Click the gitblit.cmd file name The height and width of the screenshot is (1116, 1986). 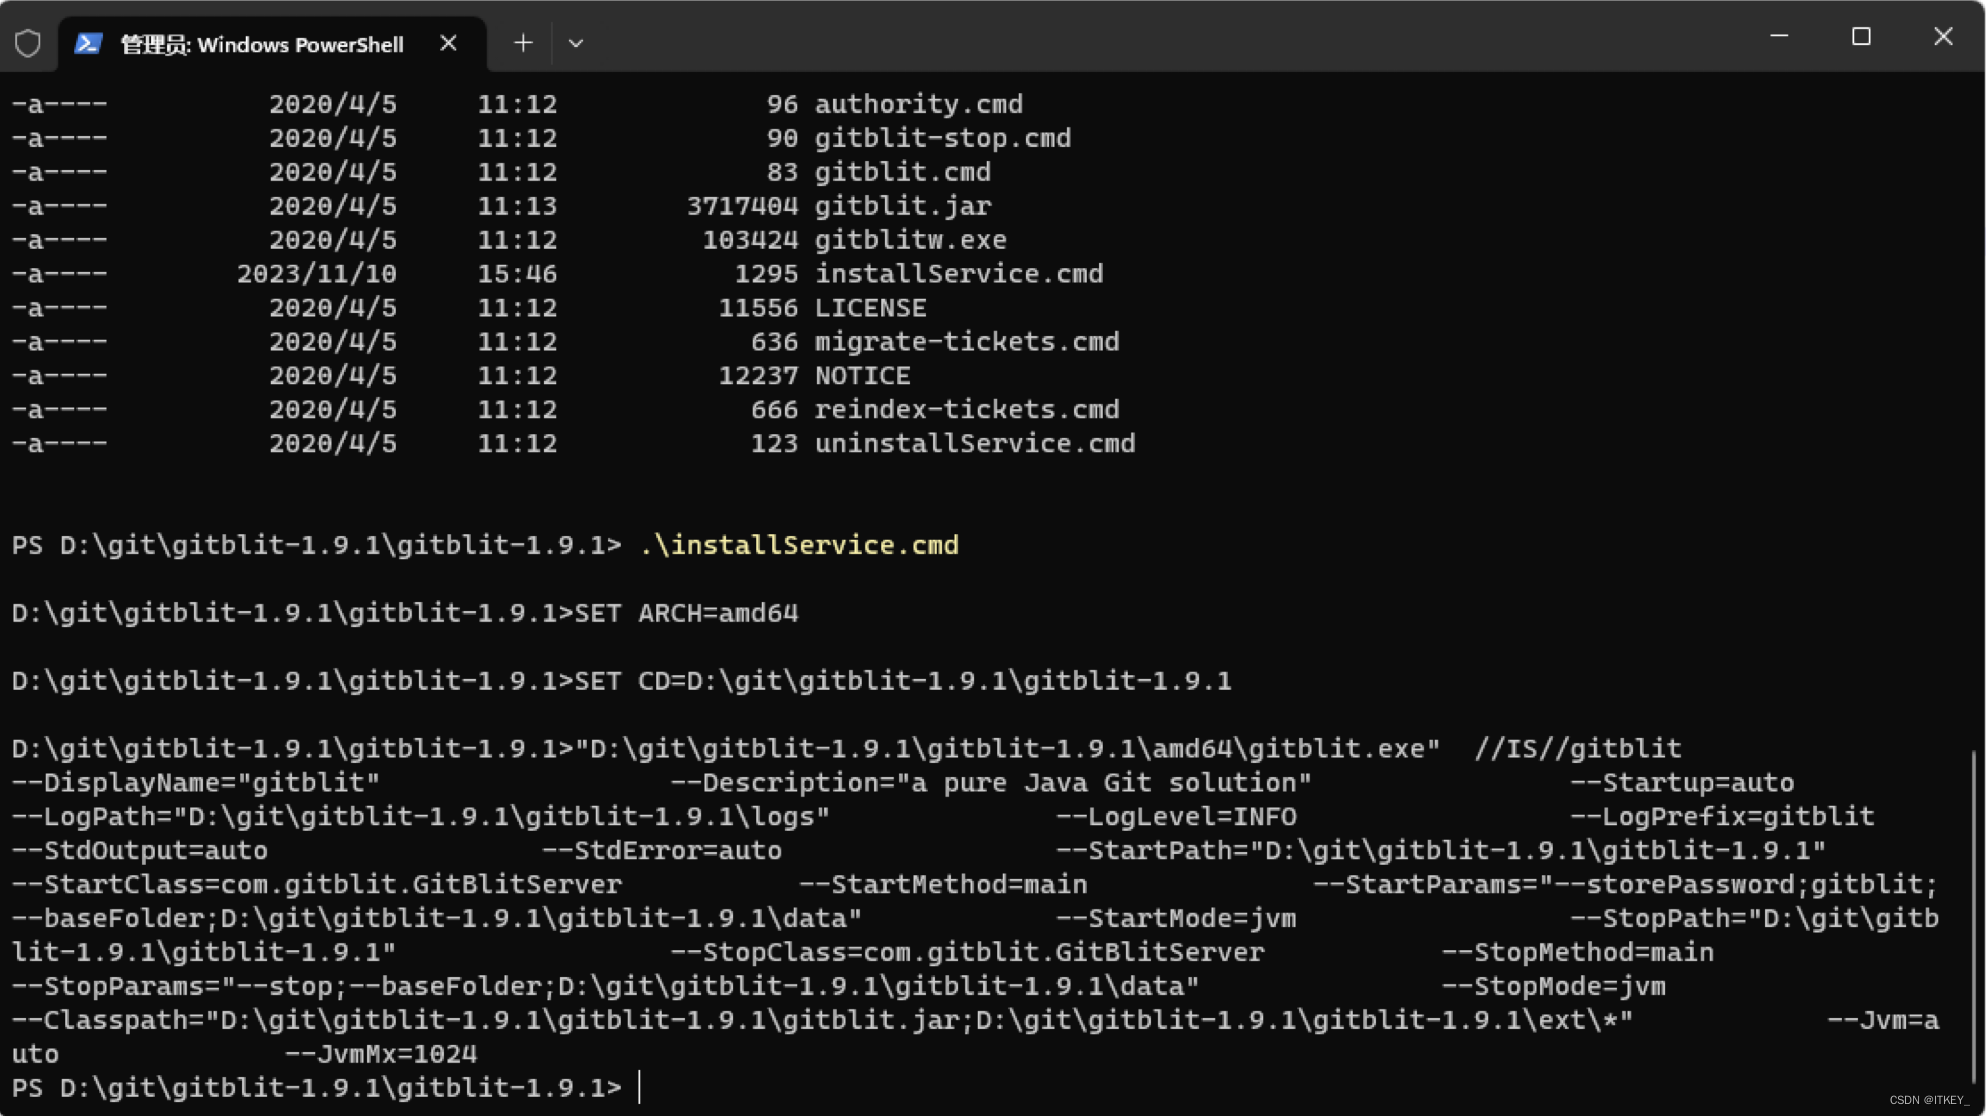903,172
